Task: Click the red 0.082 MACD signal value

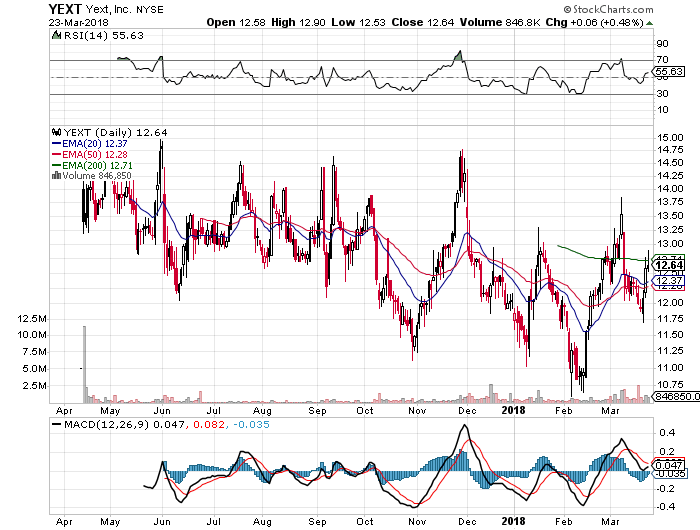Action: tap(208, 424)
